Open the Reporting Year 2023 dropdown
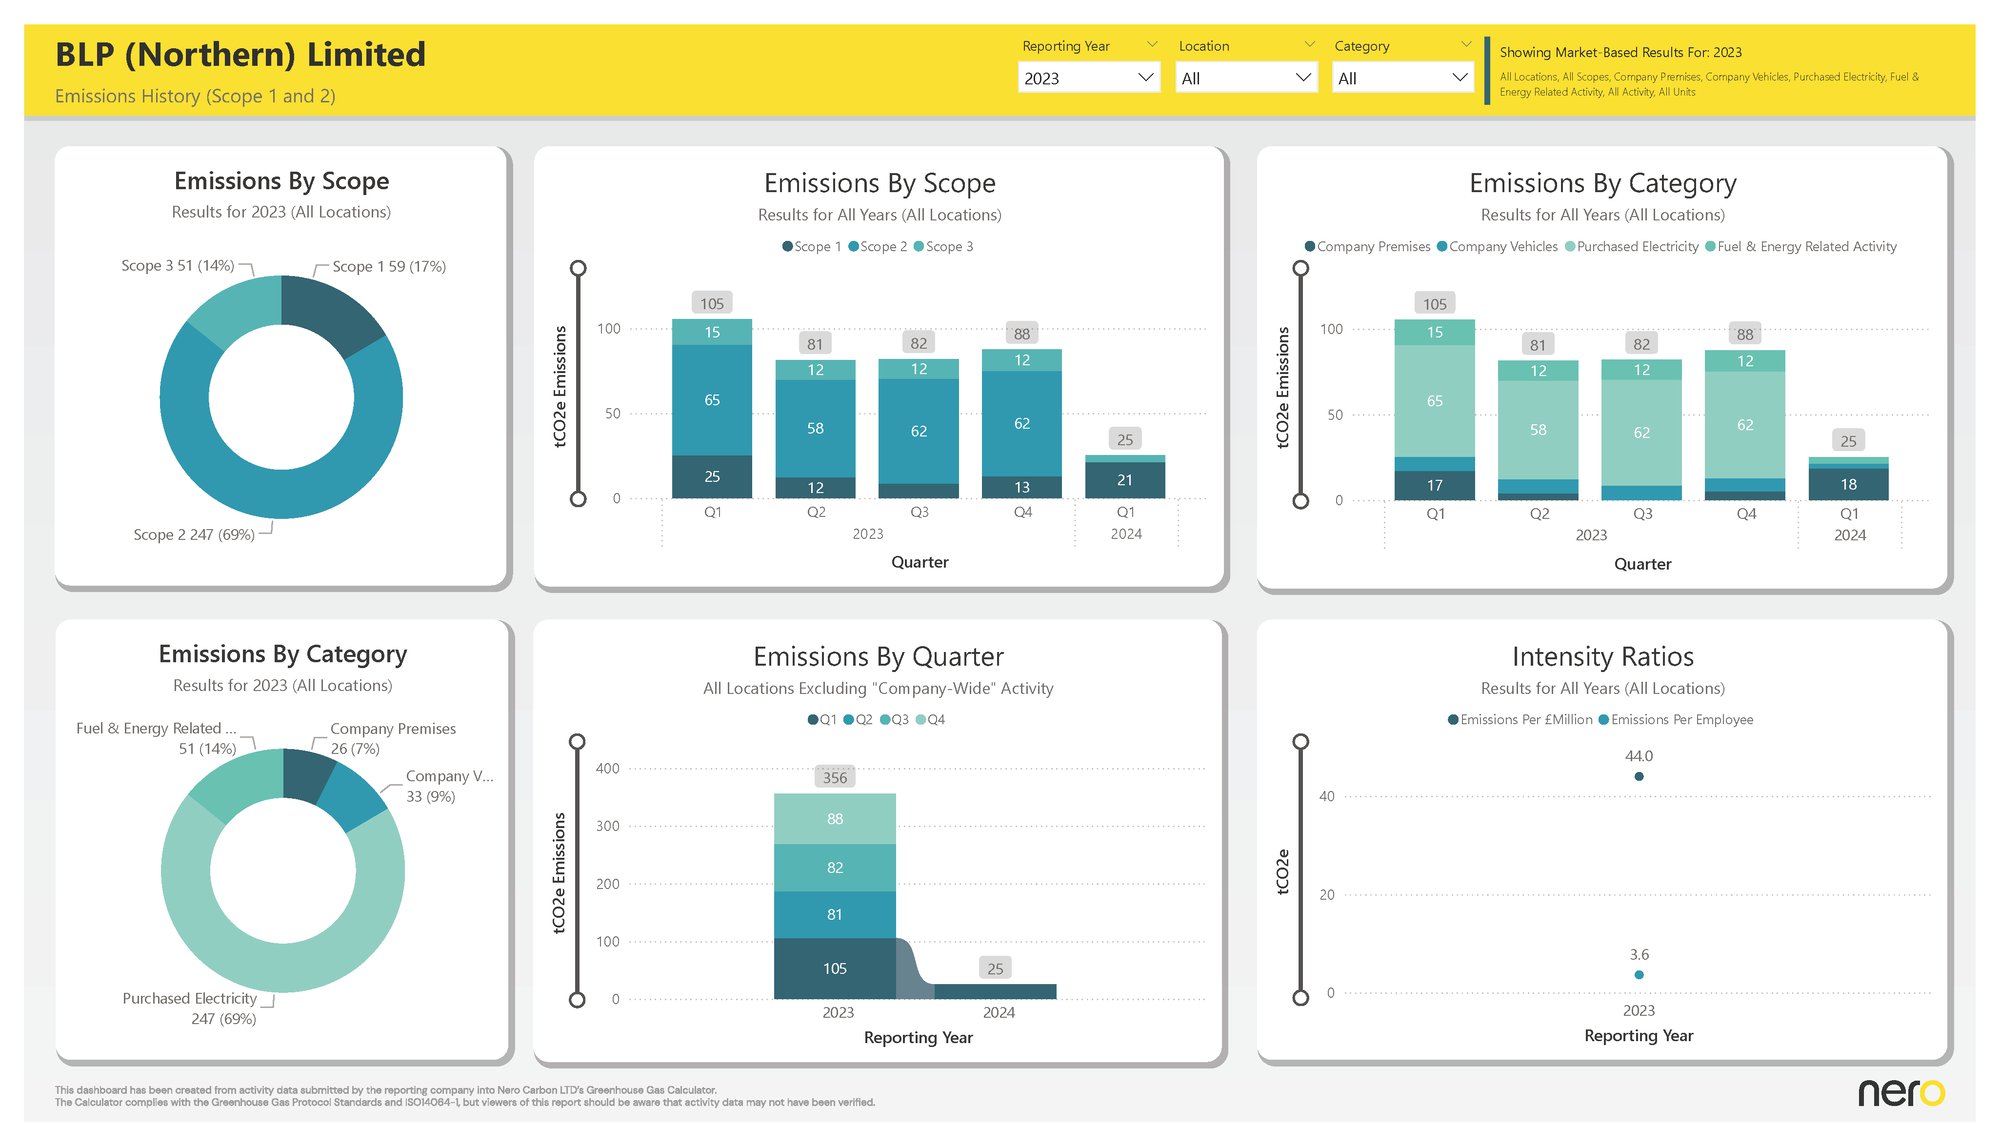Viewport: 2000px width, 1146px height. (x=1088, y=78)
